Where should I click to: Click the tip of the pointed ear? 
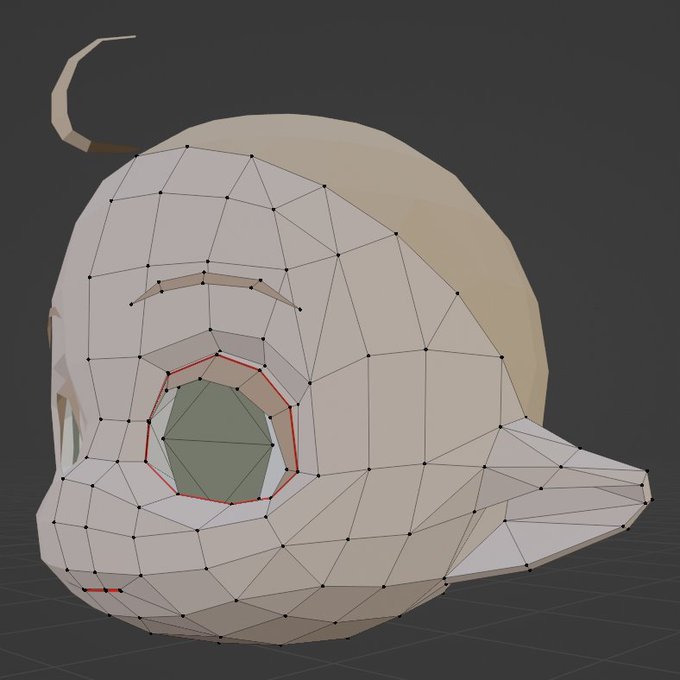tap(648, 486)
